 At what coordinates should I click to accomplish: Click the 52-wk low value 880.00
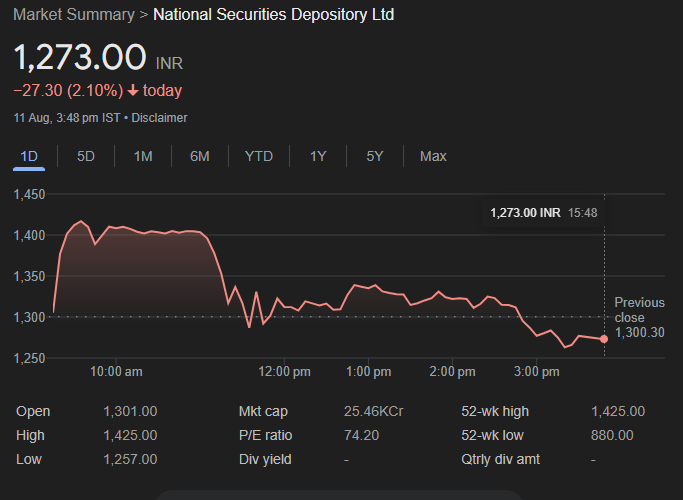pos(612,436)
